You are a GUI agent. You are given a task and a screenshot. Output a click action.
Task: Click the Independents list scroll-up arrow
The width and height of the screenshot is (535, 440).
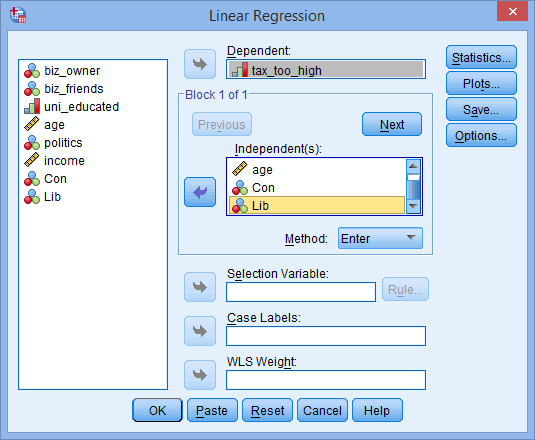point(413,166)
